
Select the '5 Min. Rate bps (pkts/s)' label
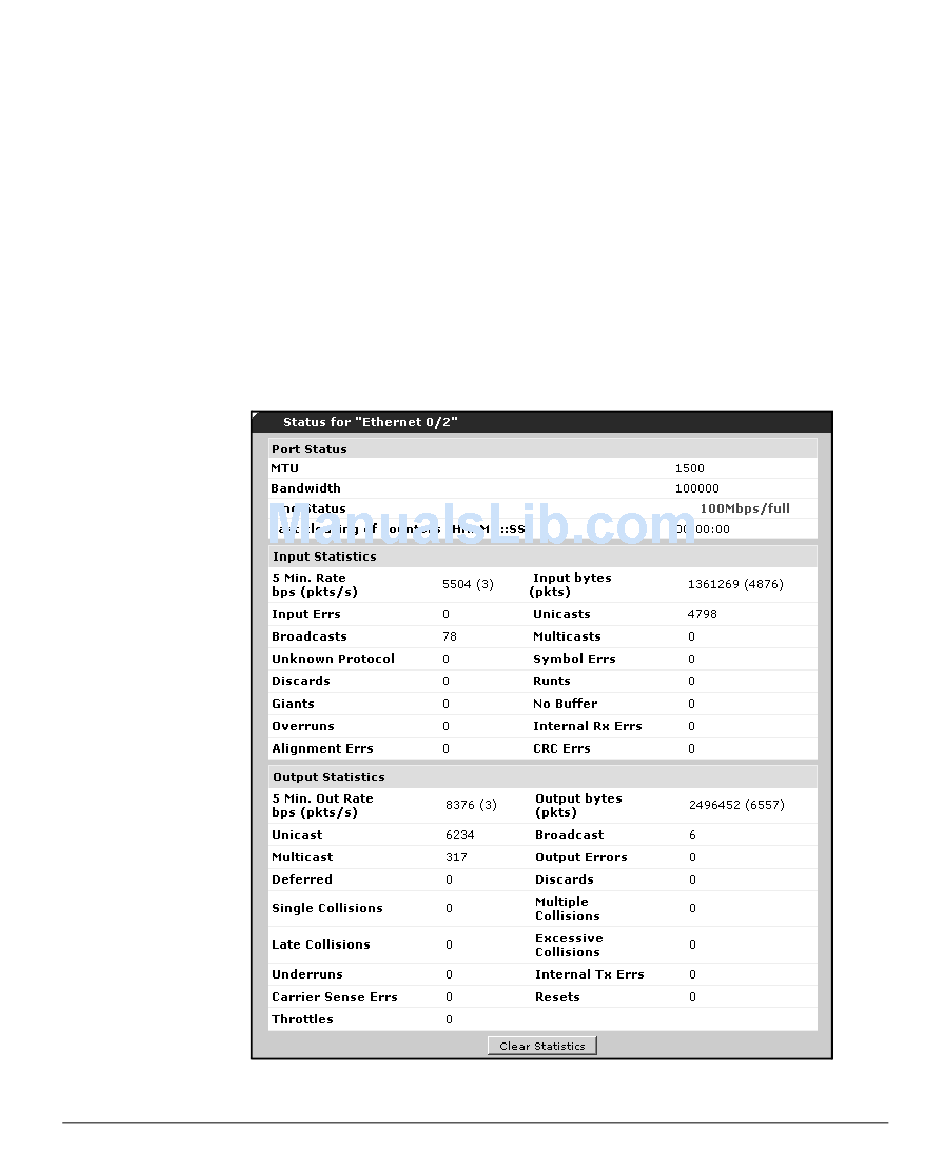pyautogui.click(x=315, y=584)
